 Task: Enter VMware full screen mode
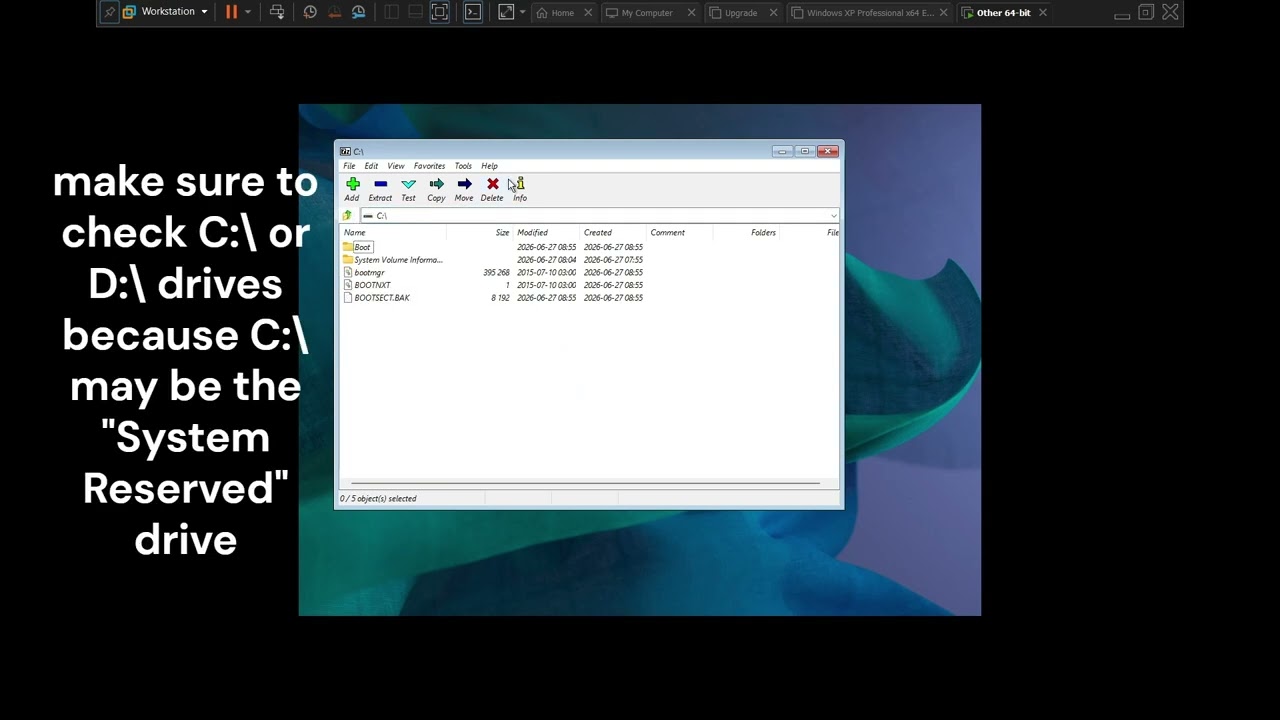pos(439,12)
